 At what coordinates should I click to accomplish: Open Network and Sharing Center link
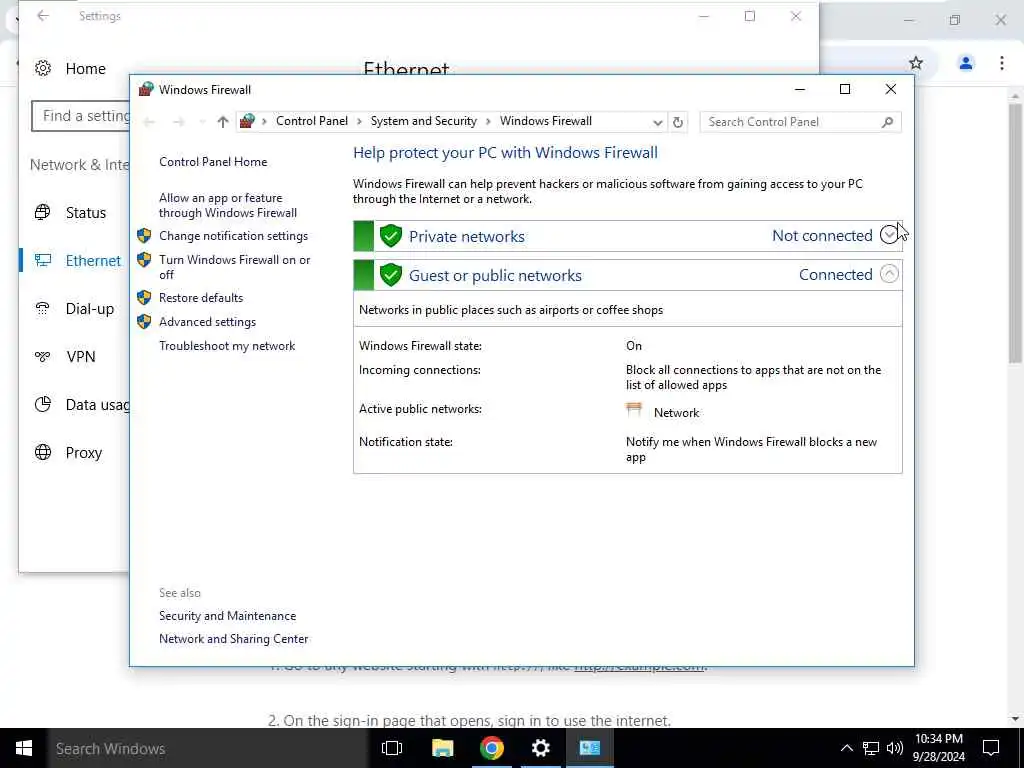[233, 639]
